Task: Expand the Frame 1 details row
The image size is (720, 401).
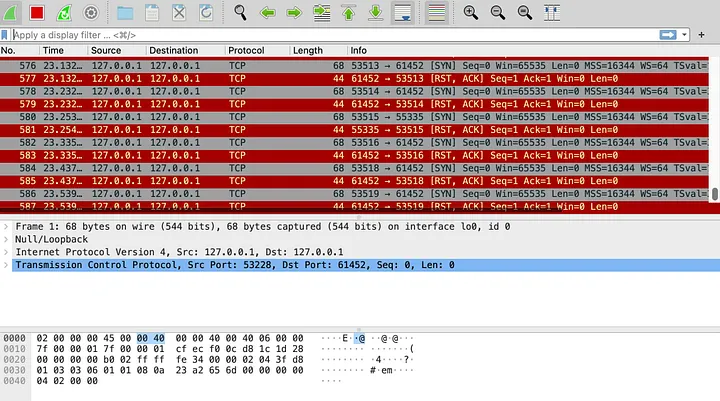Action: 6,226
